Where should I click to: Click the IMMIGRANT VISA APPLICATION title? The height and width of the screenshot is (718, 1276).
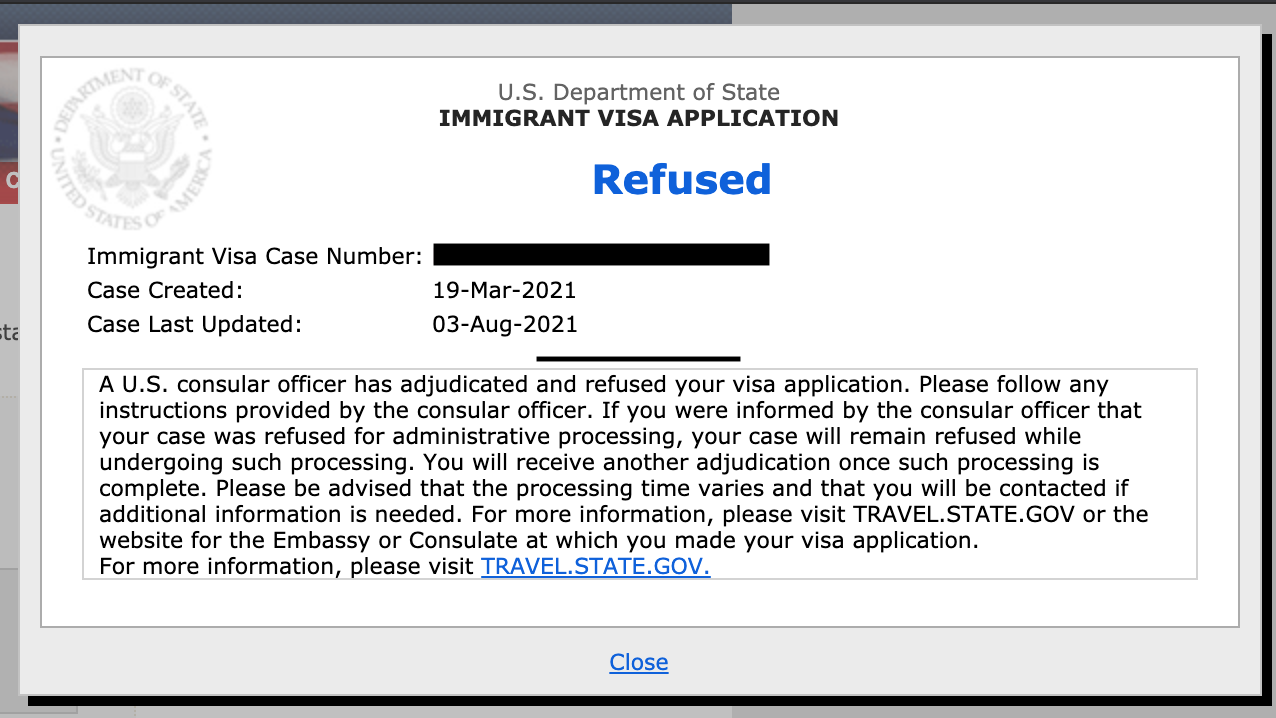tap(638, 119)
